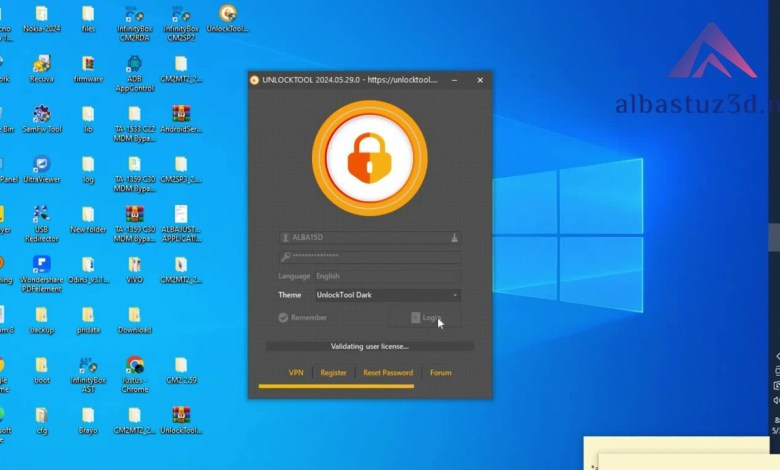
Task: Minimize the UnlockTool window
Action: pyautogui.click(x=455, y=80)
